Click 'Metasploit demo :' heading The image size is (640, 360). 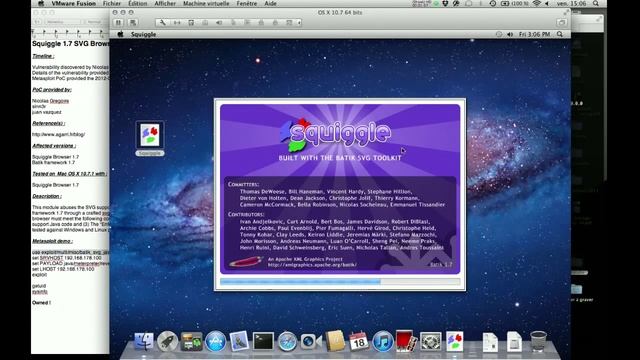pos(53,241)
